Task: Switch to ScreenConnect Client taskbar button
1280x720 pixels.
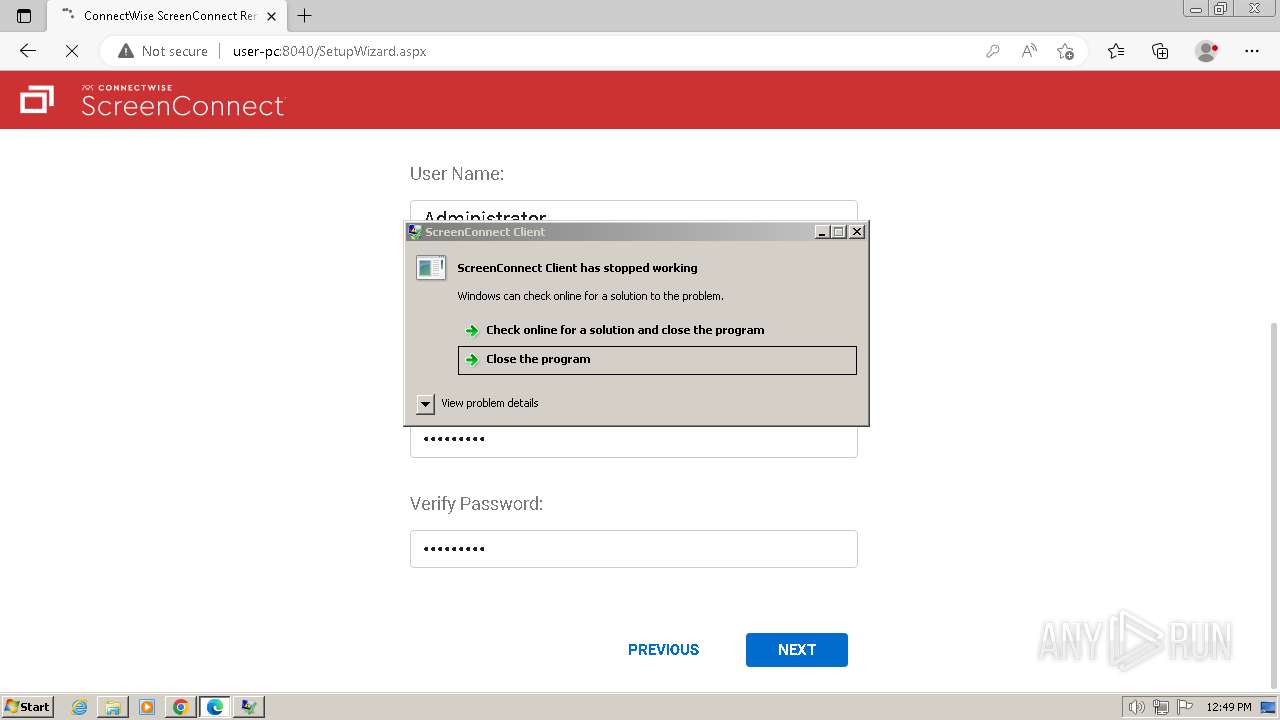Action: 248,707
